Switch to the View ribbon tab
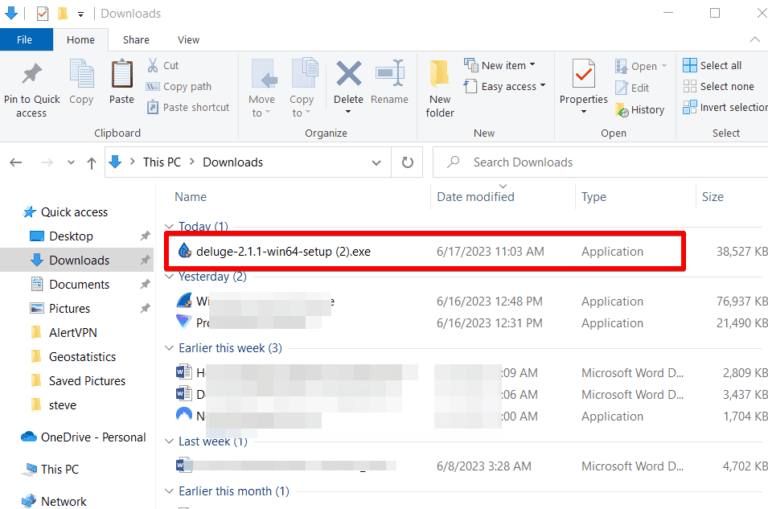 (188, 40)
